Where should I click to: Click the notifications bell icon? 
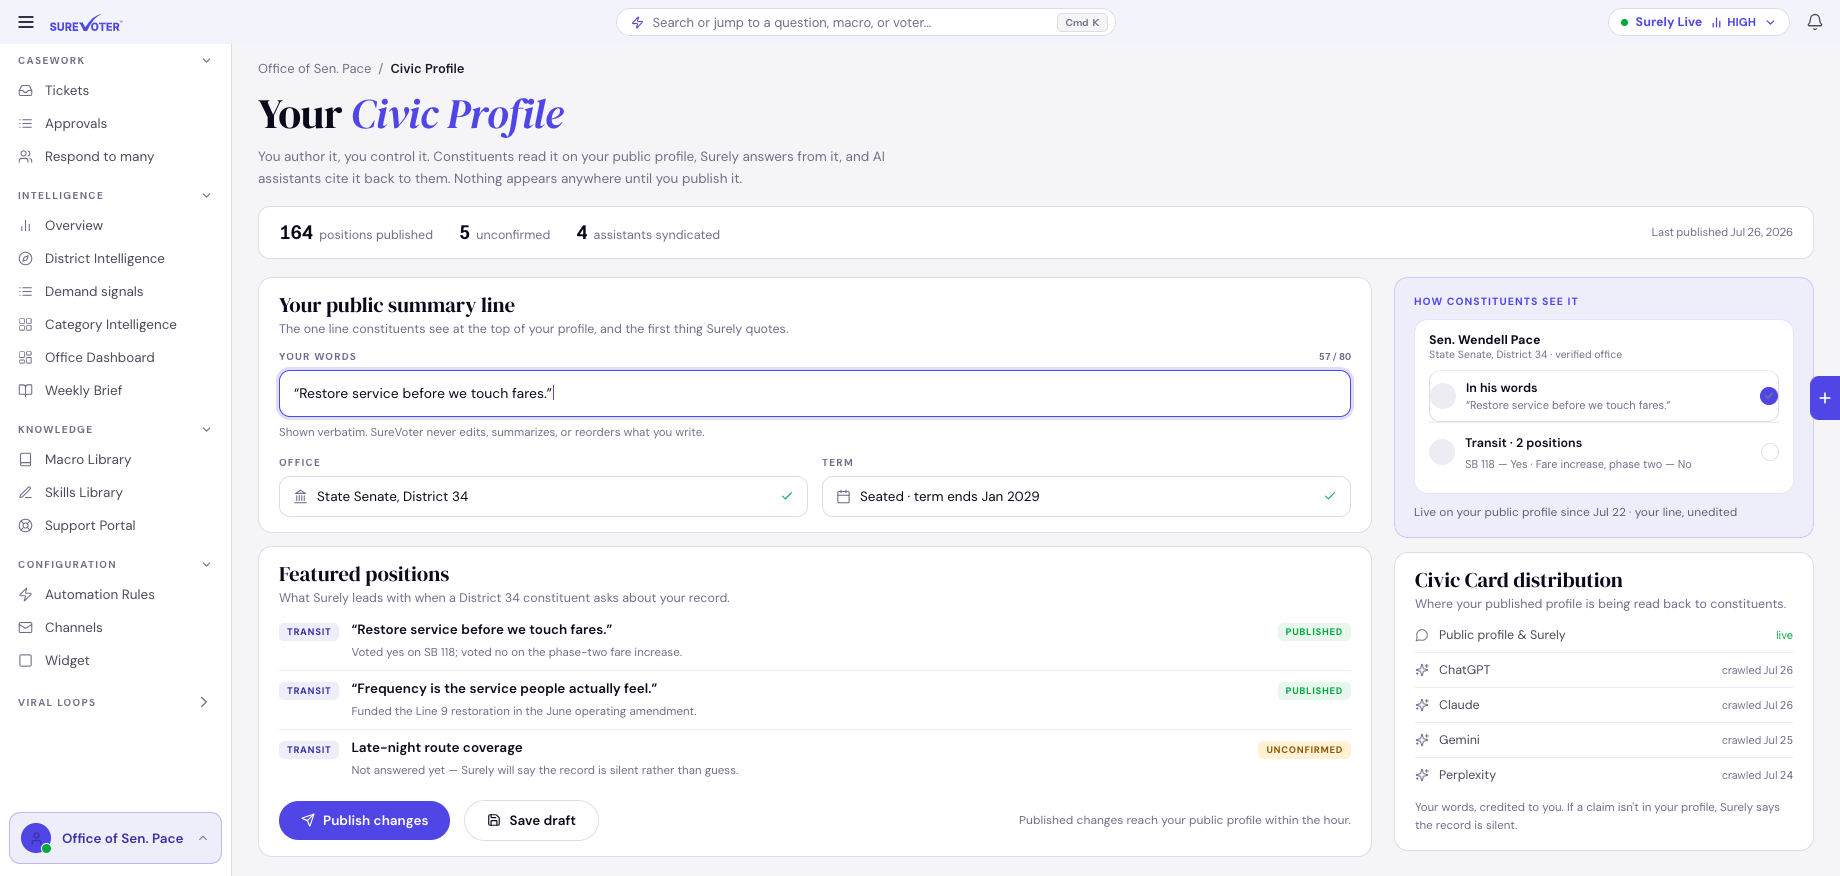click(x=1815, y=22)
